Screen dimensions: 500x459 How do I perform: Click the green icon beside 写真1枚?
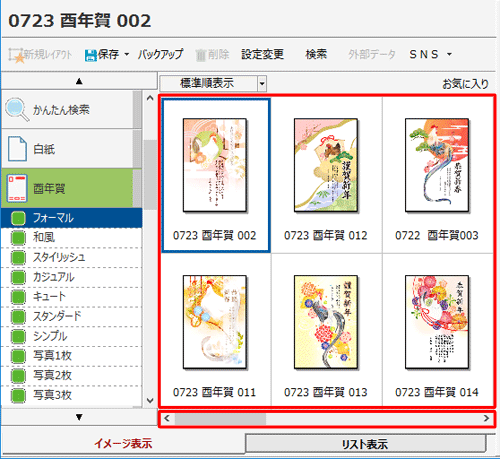click(x=18, y=356)
